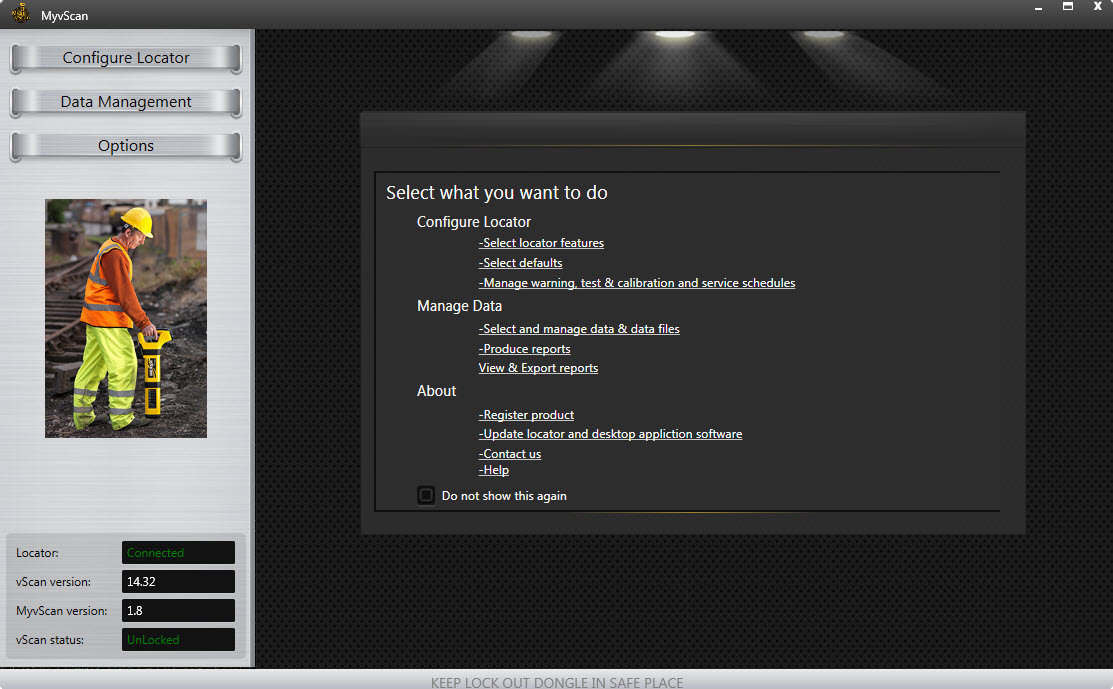Click the vScan status: label
Viewport: 1113px width, 689px height.
(x=50, y=640)
